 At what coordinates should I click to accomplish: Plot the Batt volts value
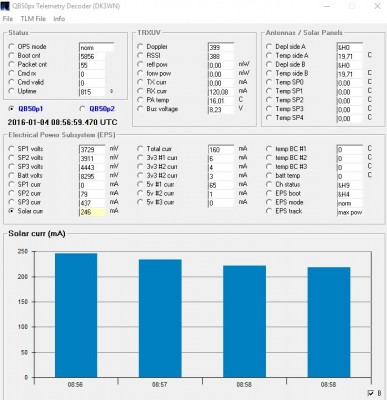(x=12, y=176)
